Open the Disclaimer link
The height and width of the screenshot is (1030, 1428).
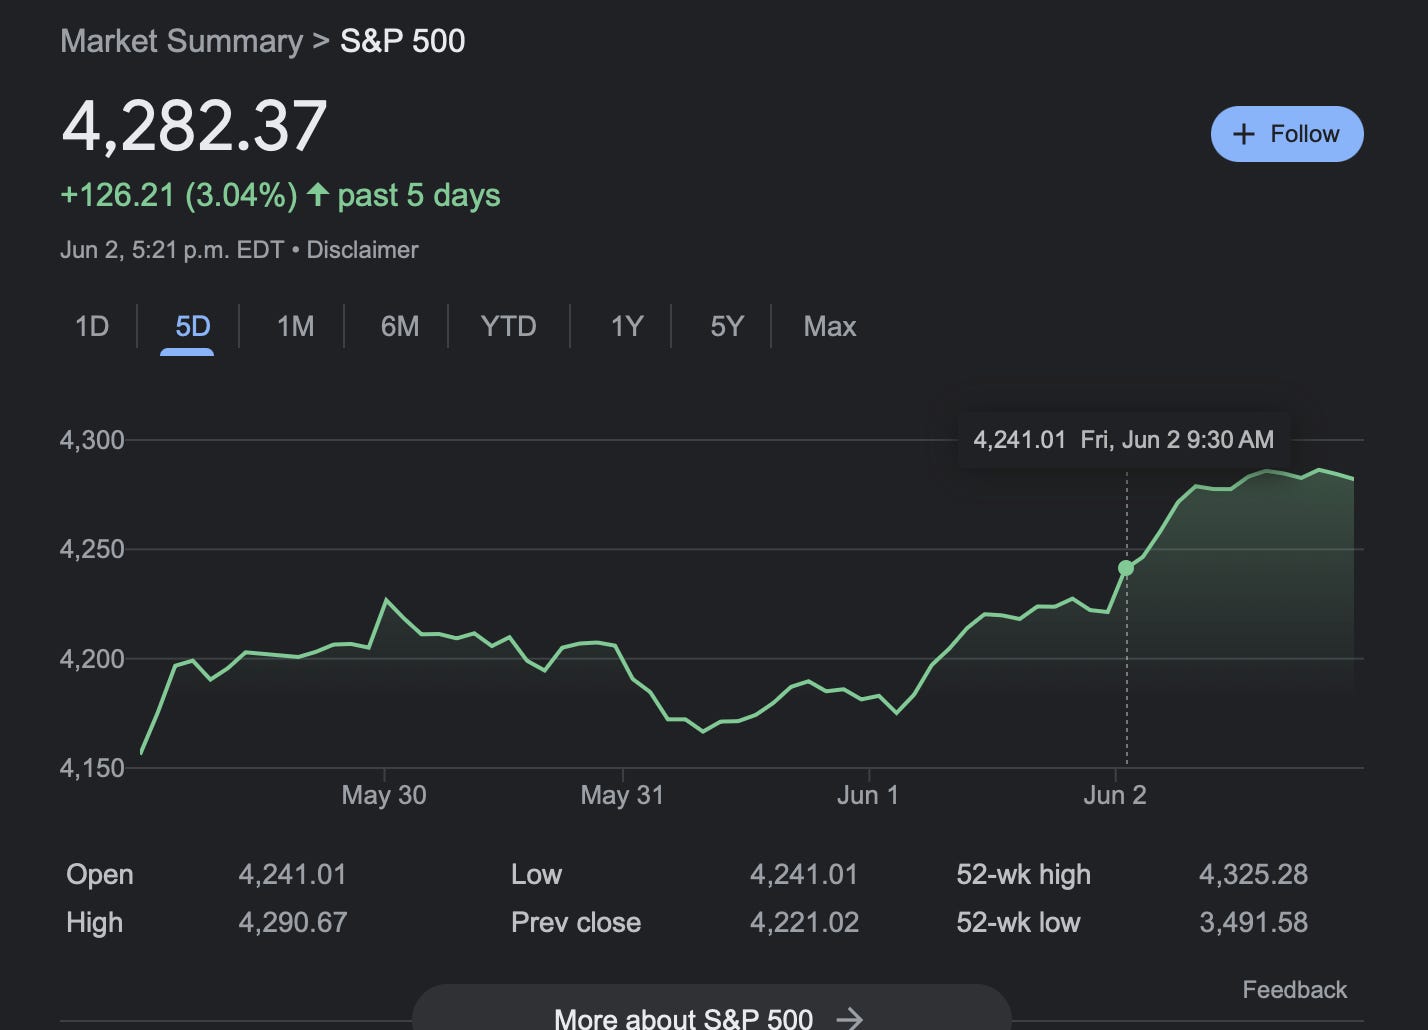tap(362, 250)
